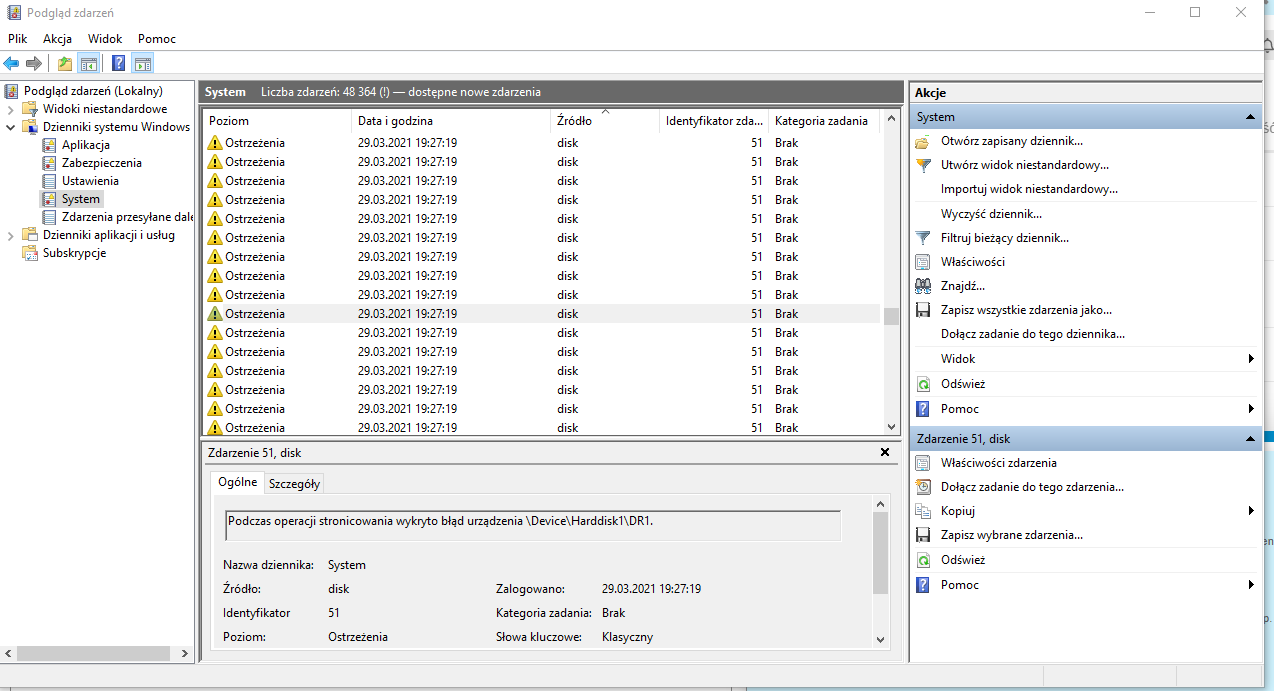Click the Zapisz wszystkie zdarzenia jako floppy icon
The image size is (1274, 691).
point(923,310)
